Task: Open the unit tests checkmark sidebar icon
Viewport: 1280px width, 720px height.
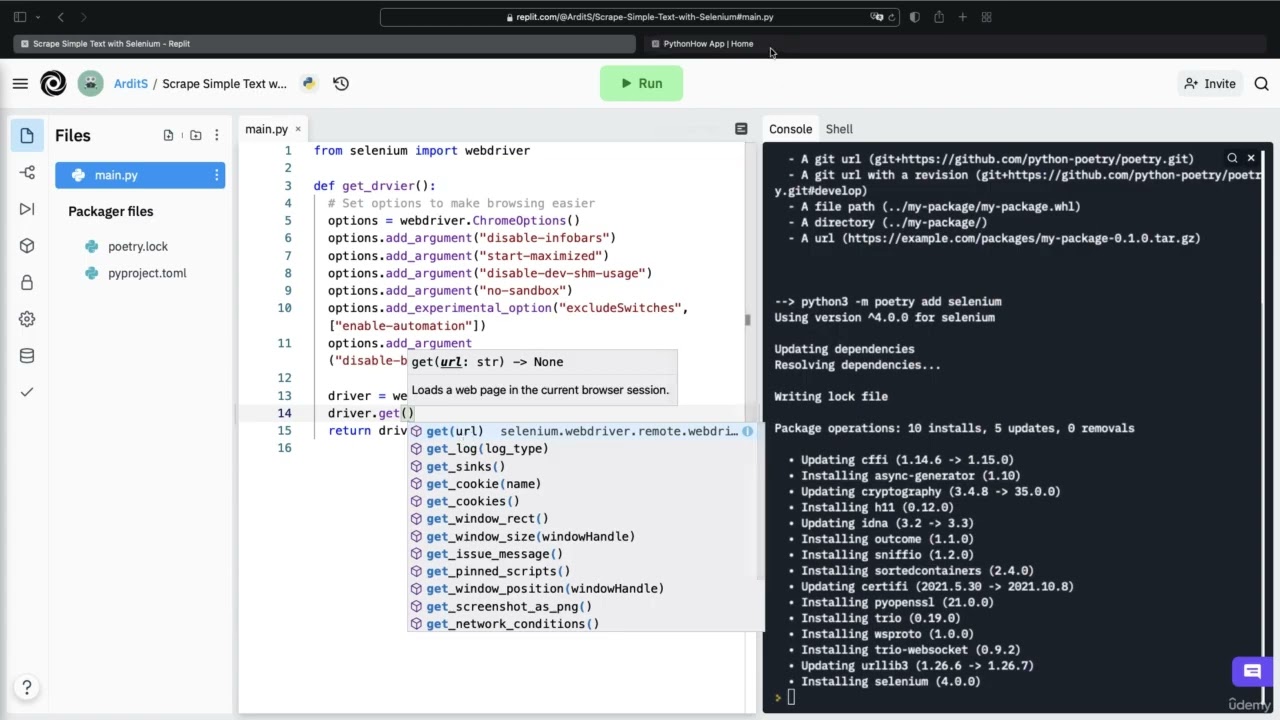Action: click(x=27, y=392)
